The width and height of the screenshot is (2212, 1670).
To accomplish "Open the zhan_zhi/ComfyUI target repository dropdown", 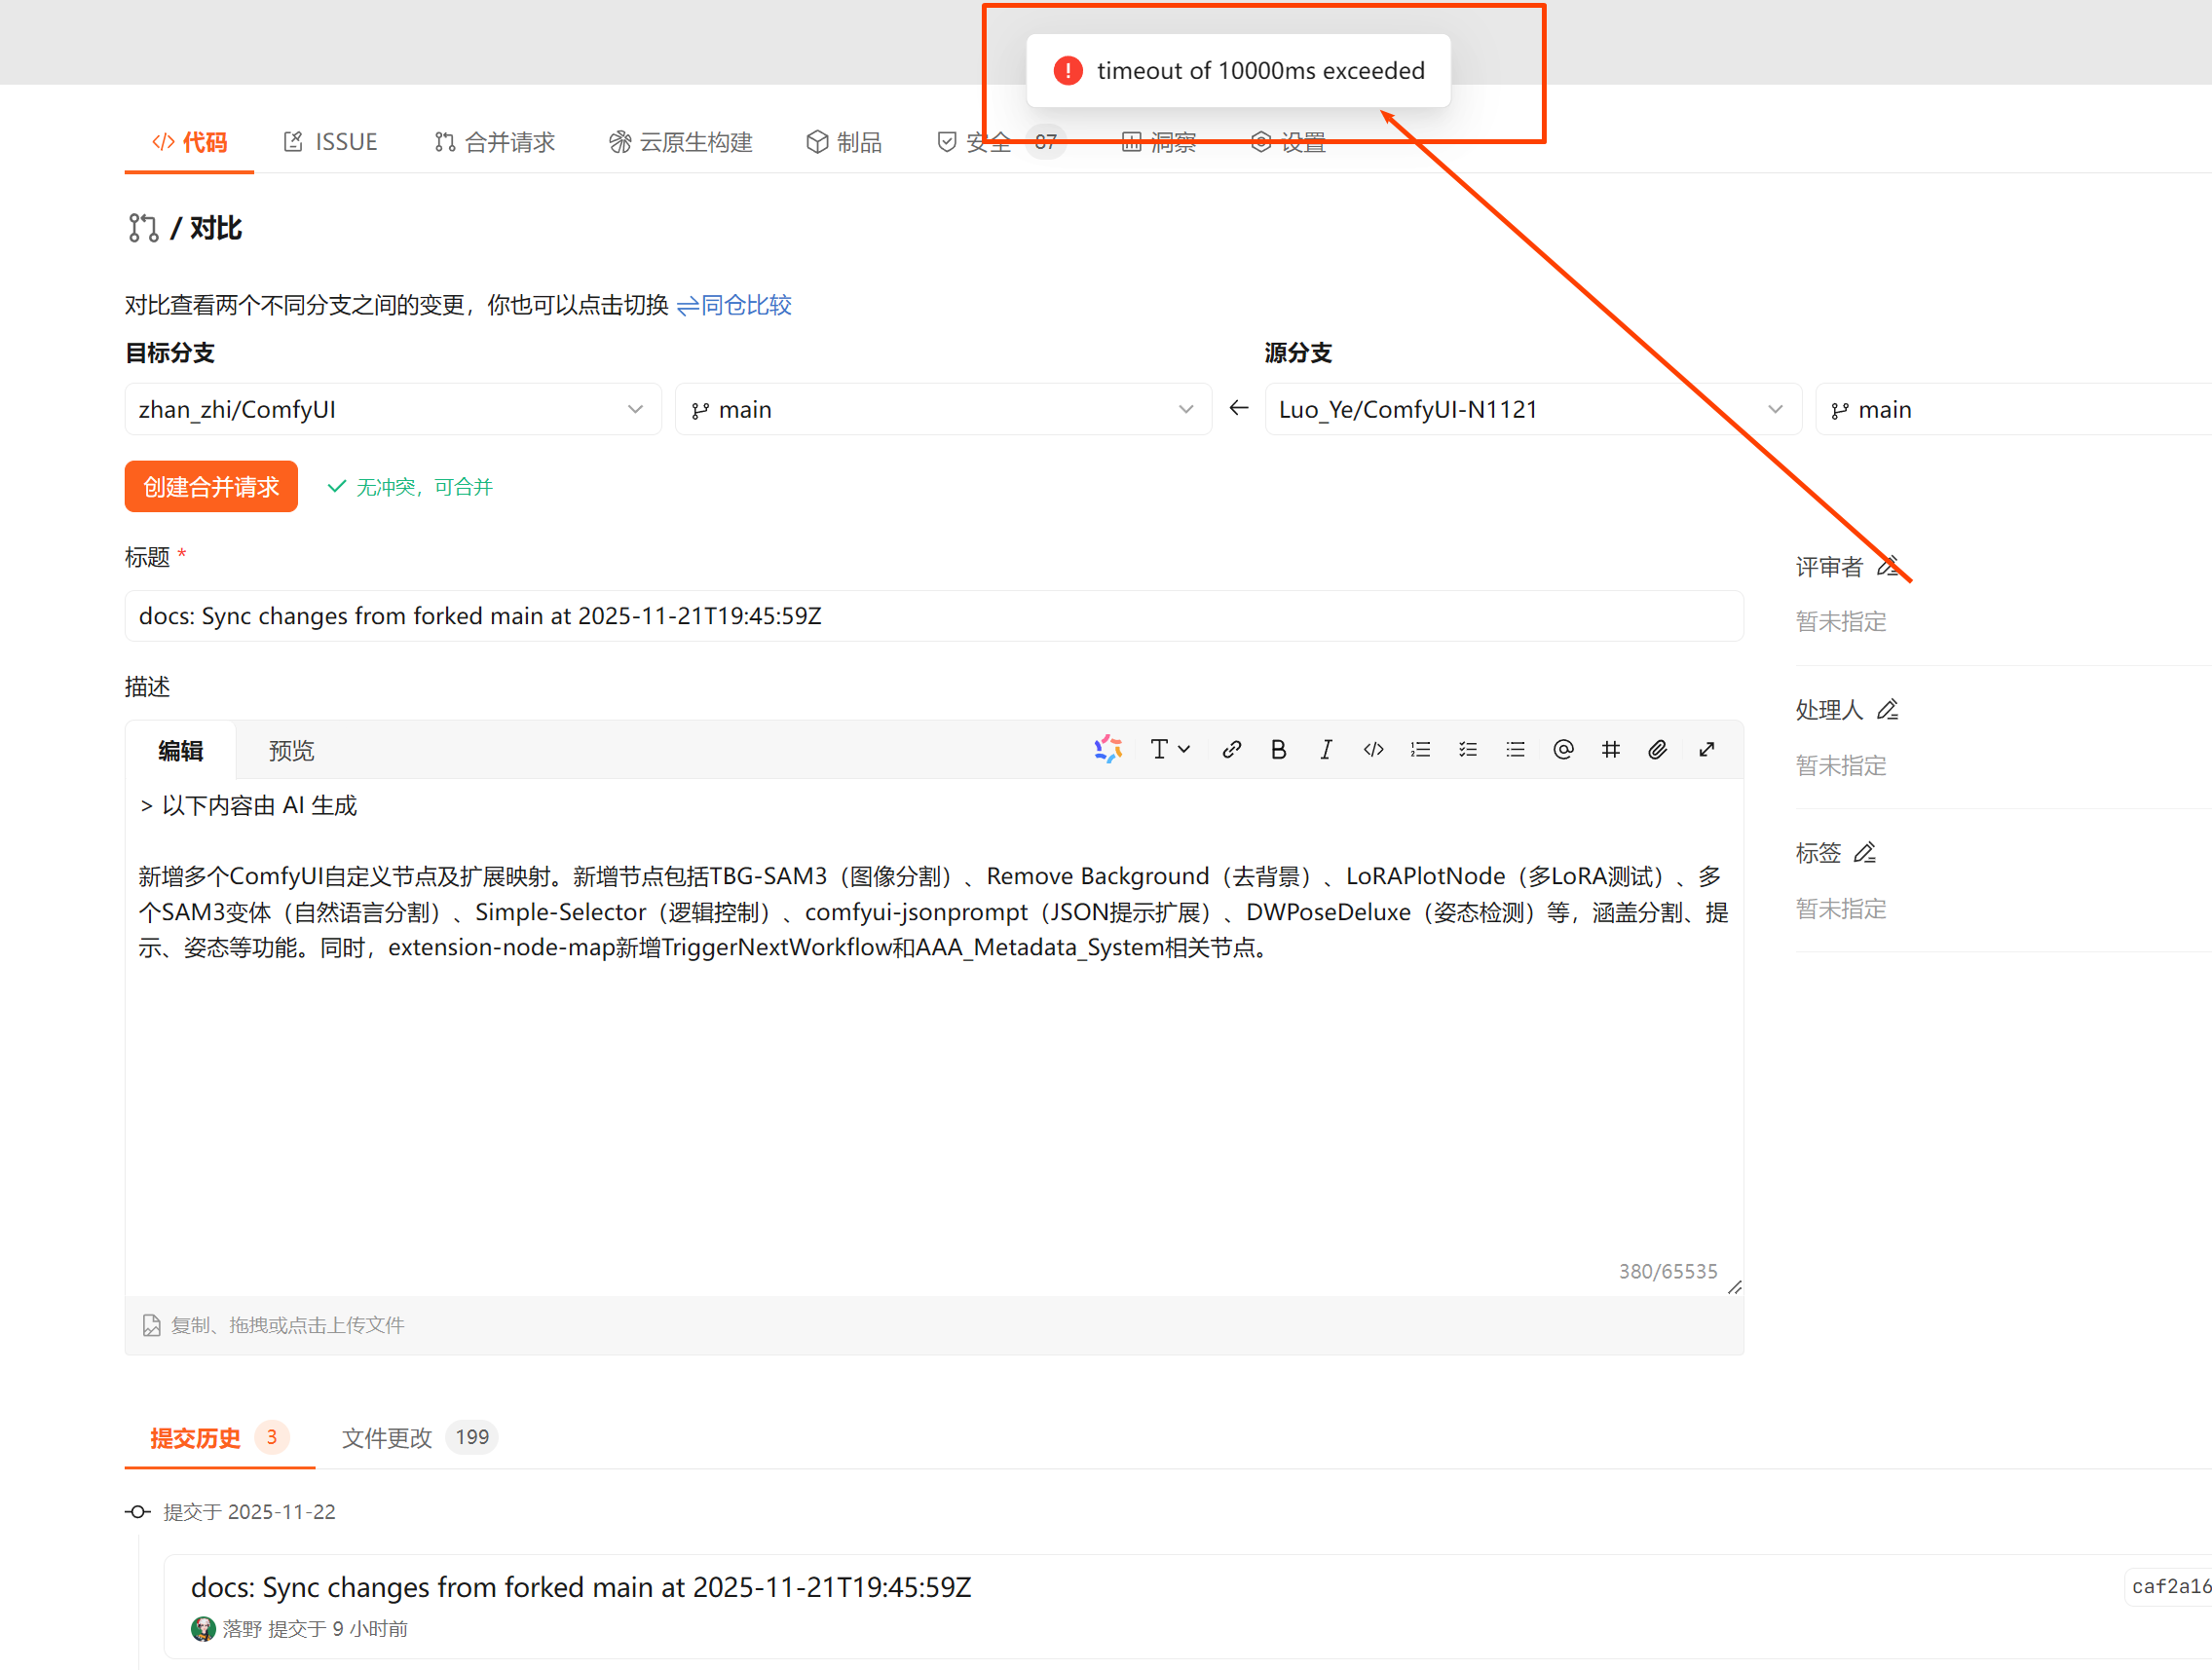I will (x=392, y=409).
